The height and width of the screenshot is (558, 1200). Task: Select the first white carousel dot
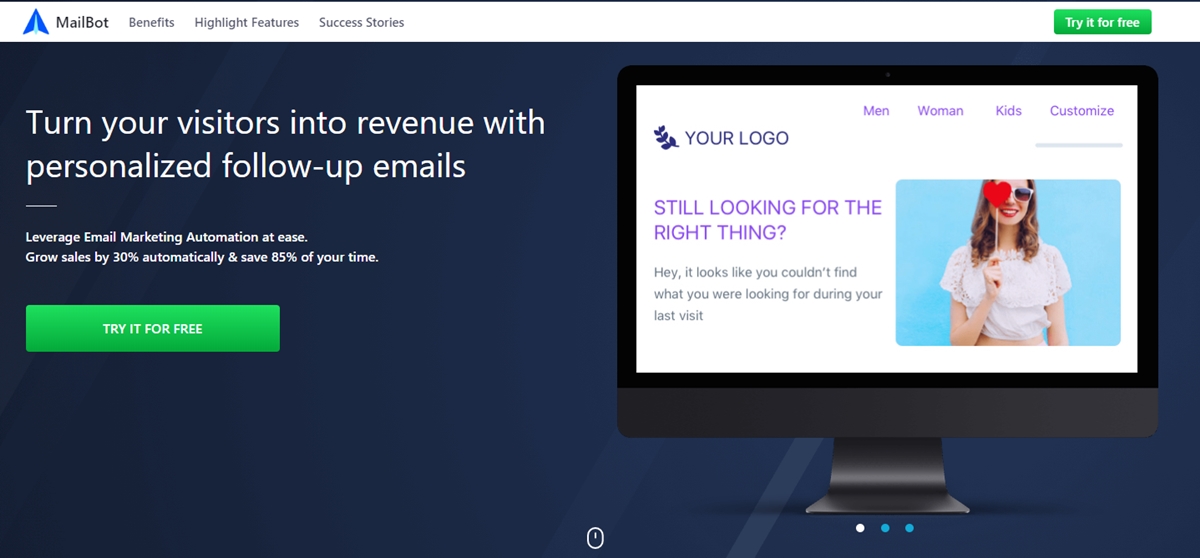(x=860, y=527)
